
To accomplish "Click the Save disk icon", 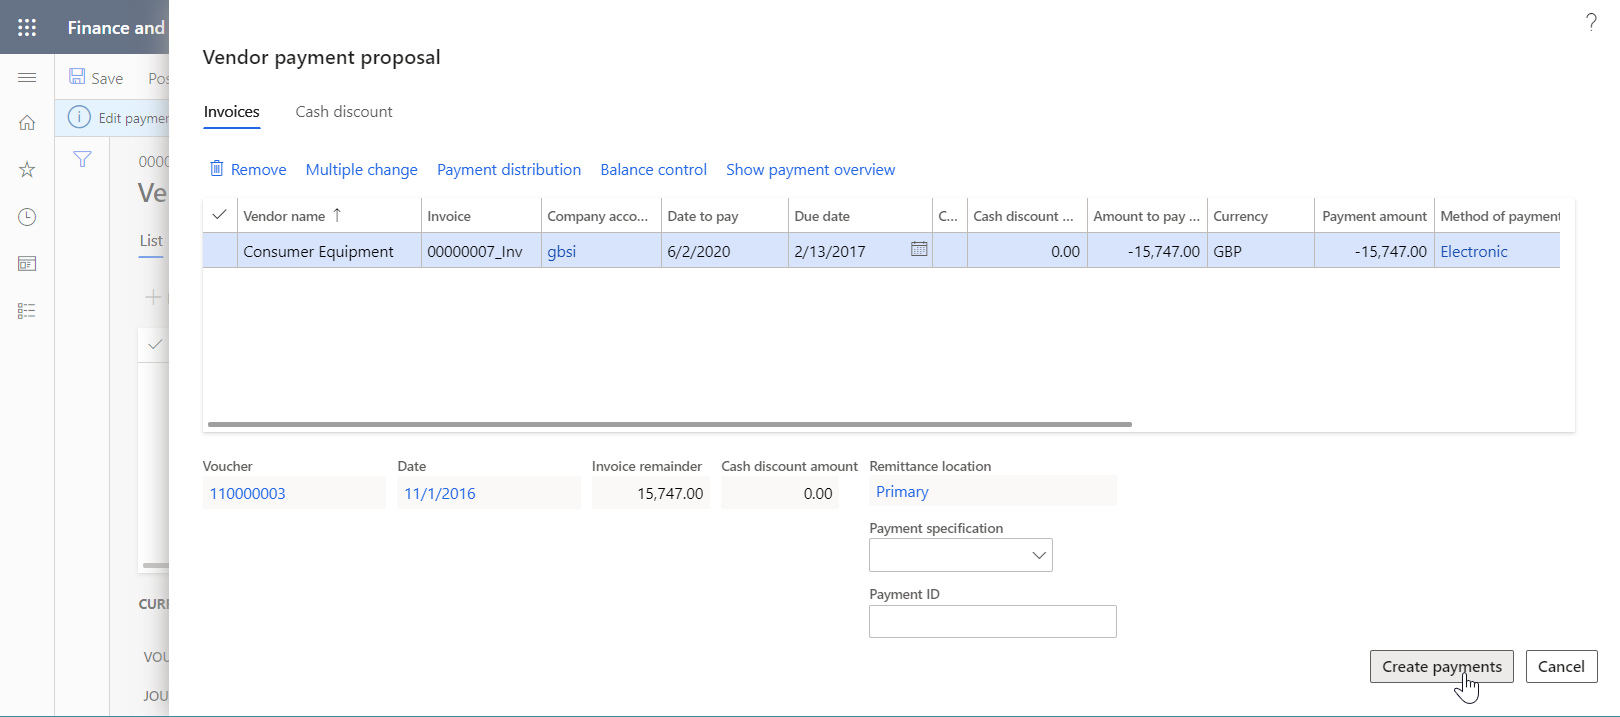I will click(x=77, y=77).
